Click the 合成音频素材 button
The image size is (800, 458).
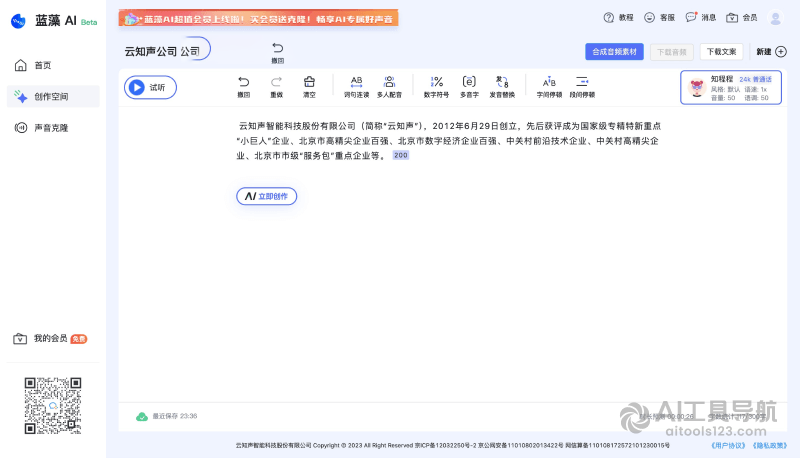tap(614, 52)
